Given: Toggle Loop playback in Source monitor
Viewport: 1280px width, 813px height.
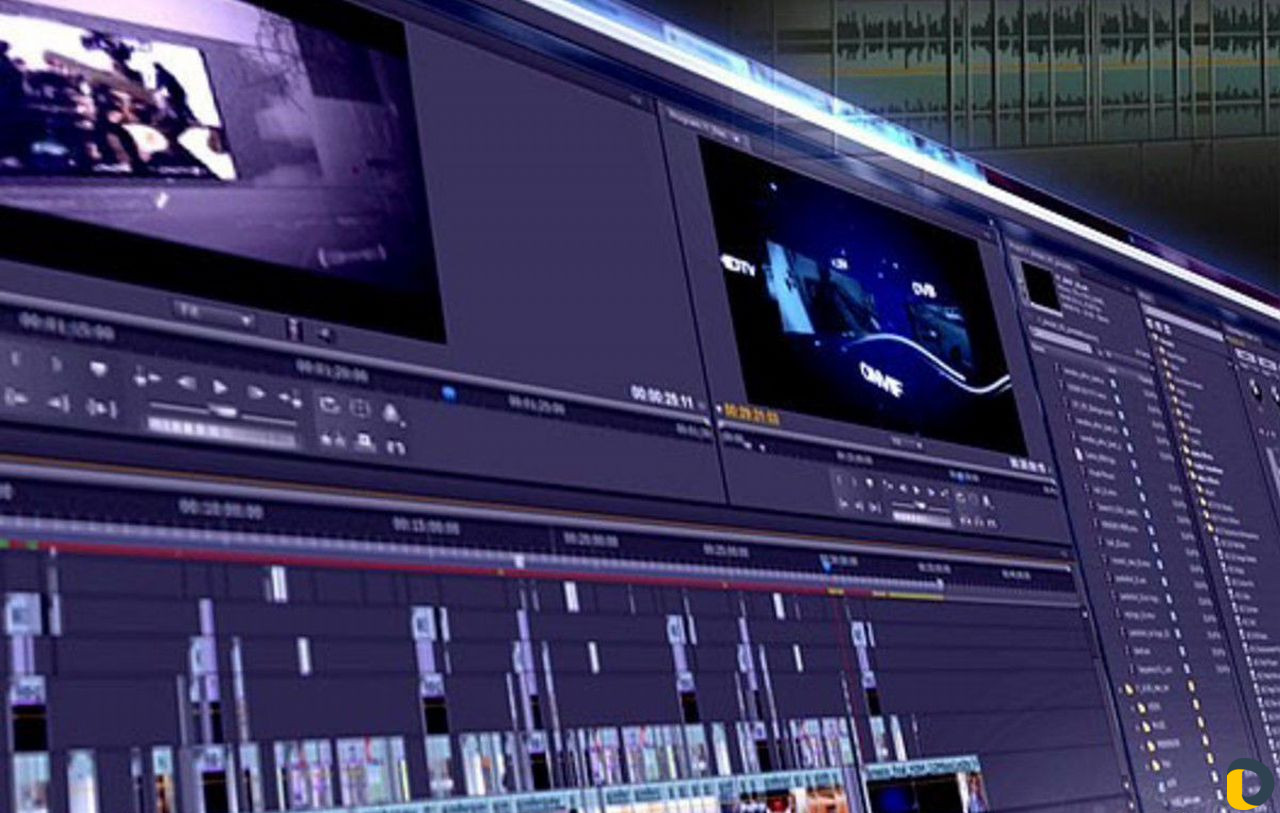Looking at the screenshot, I should coord(328,404).
